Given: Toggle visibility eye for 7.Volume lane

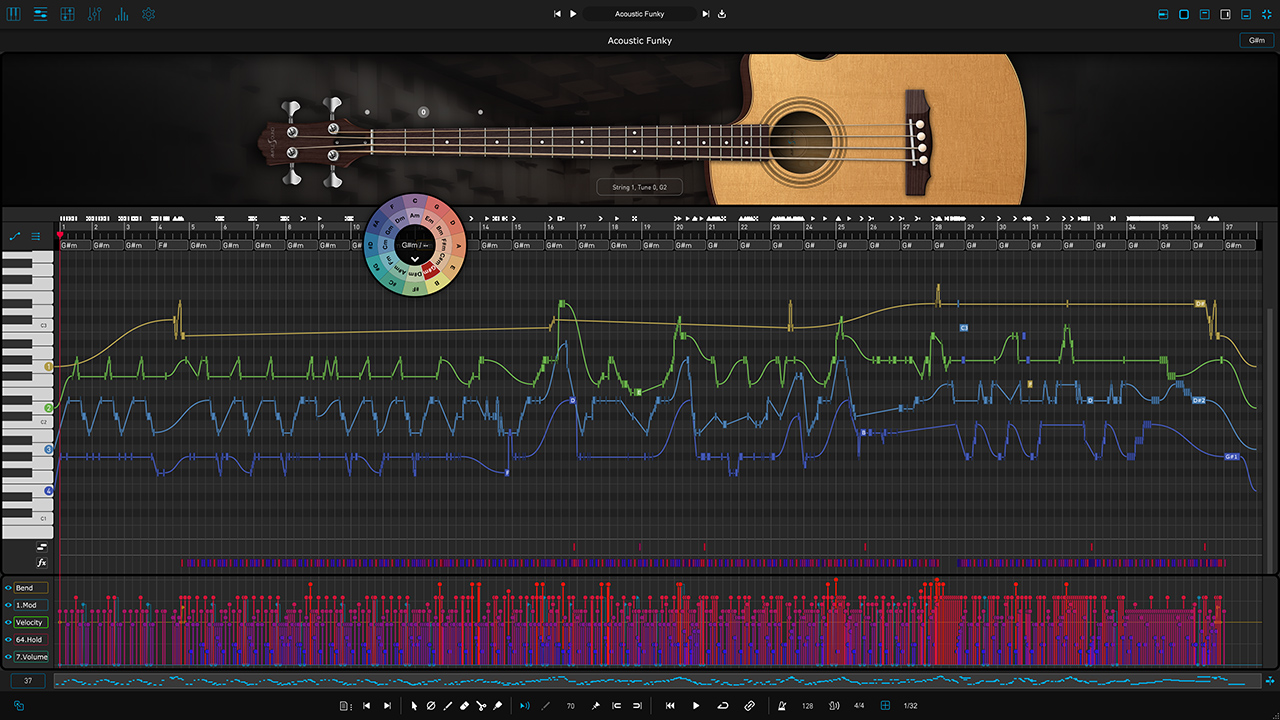Looking at the screenshot, I should click(x=8, y=657).
